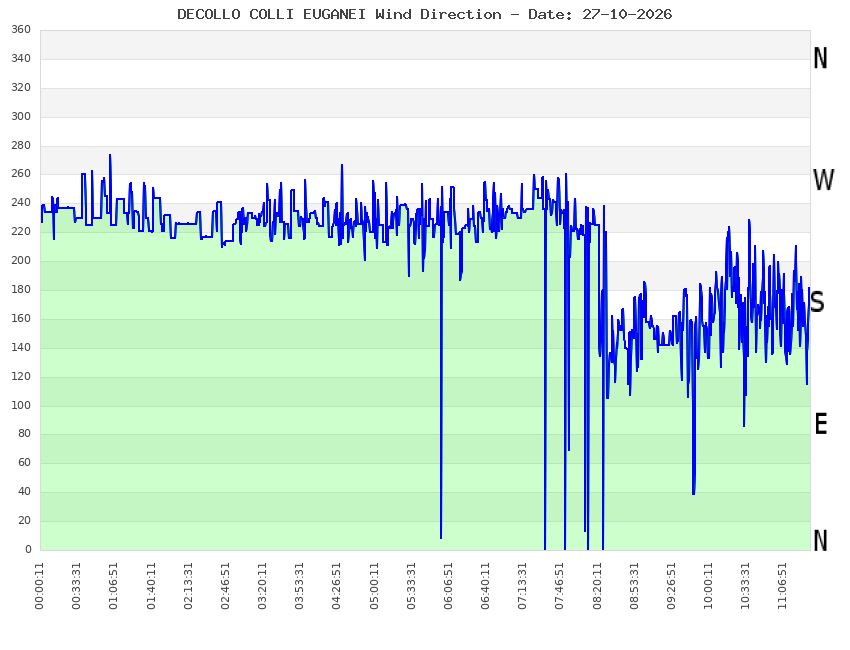Select the 340 y-axis value
Screen dimensions: 850x650
click(x=21, y=59)
